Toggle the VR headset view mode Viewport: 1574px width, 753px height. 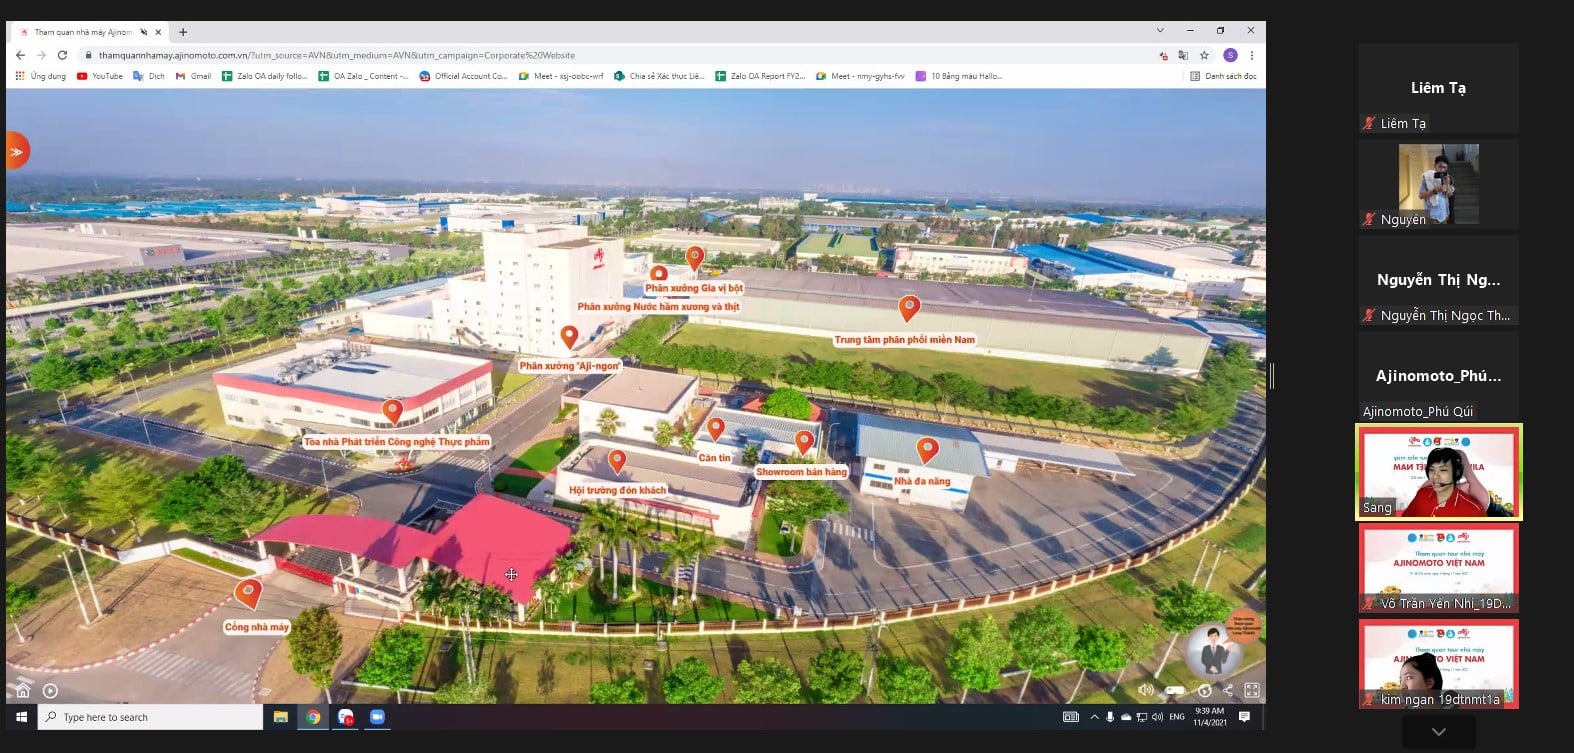point(1175,690)
